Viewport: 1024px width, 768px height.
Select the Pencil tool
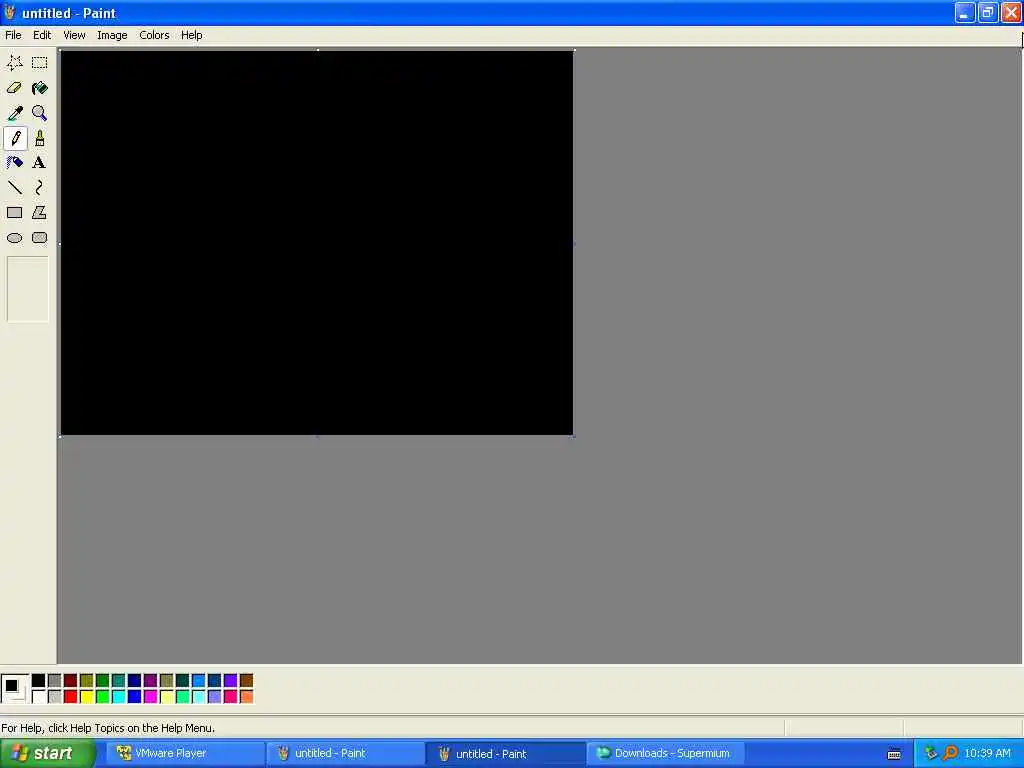15,138
